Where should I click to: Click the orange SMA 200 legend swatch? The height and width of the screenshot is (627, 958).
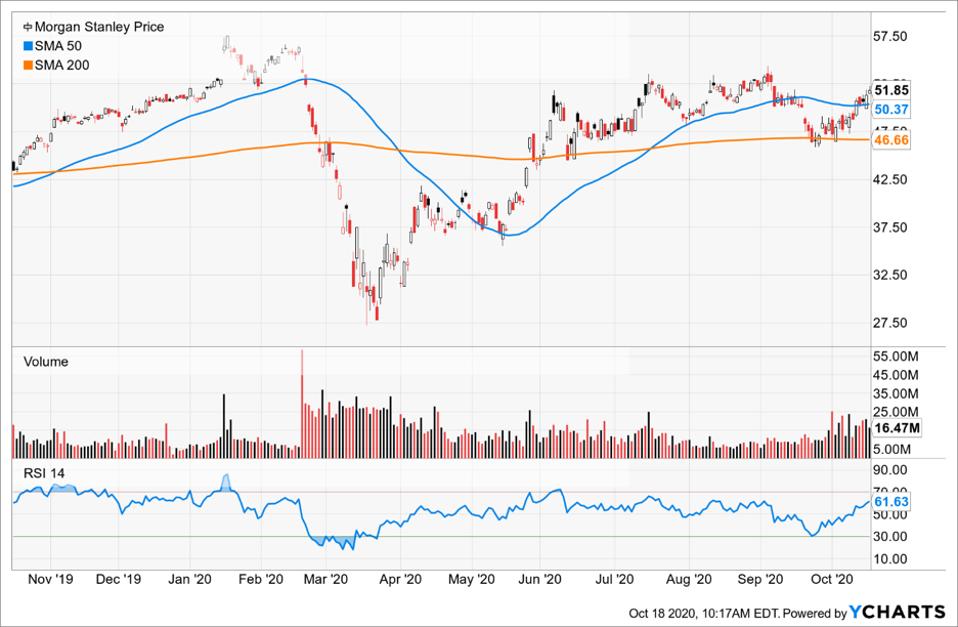point(28,65)
